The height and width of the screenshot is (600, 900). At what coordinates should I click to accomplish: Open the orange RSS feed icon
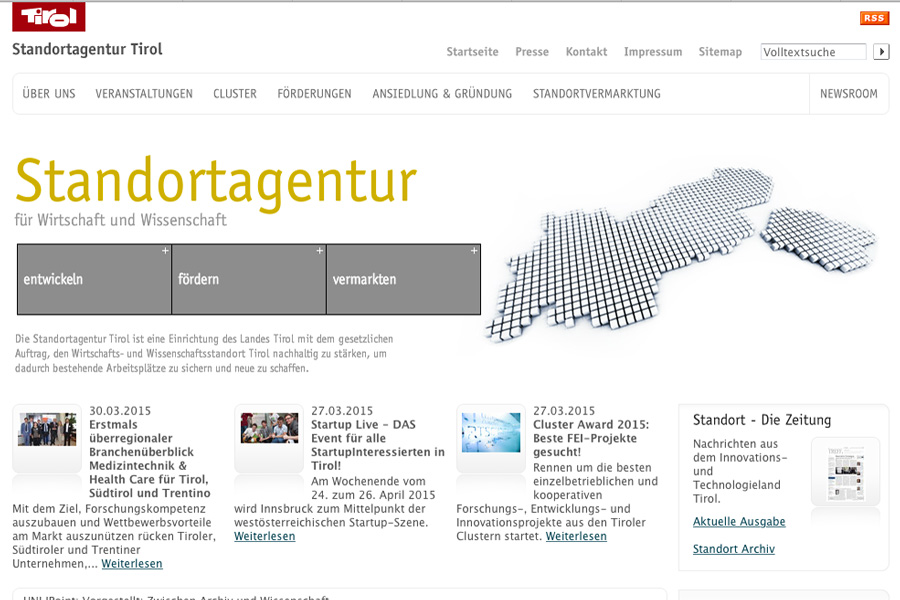click(874, 18)
